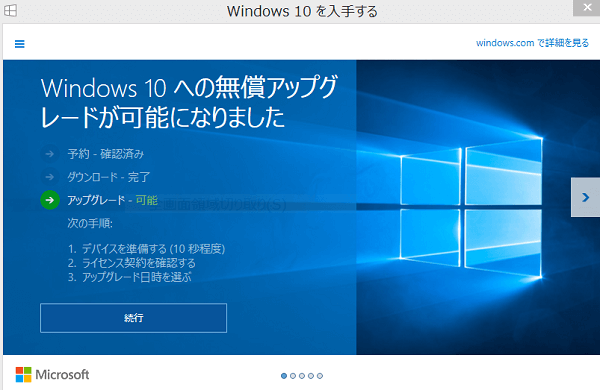Click the Windows 10 への無償アップグレード headline
600x390 pixels.
coord(189,102)
